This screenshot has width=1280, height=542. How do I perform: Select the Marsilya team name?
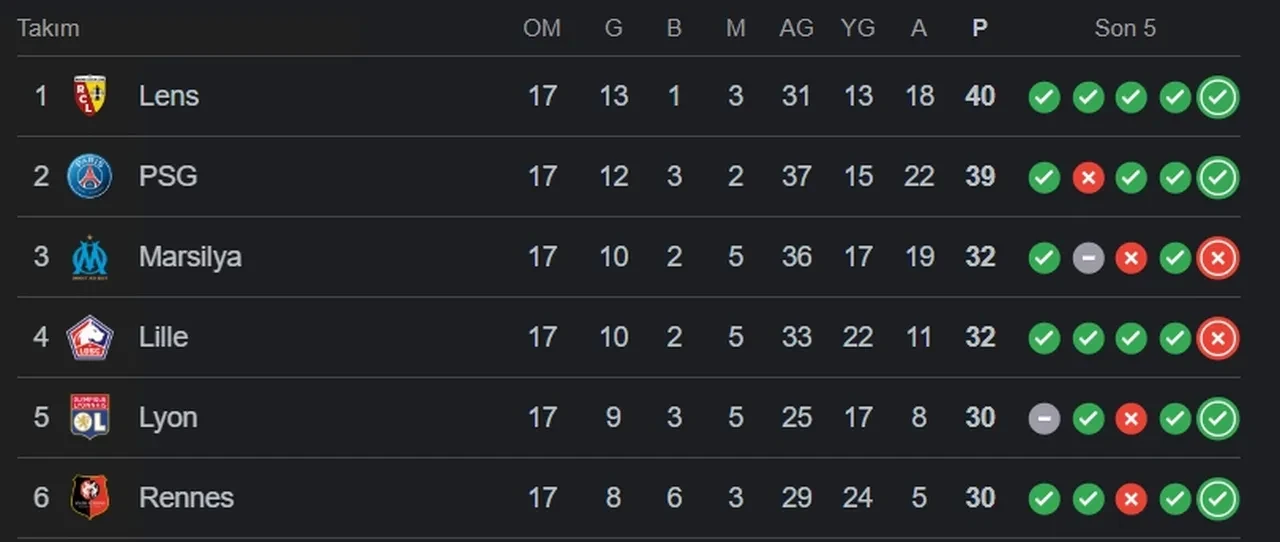click(x=190, y=257)
